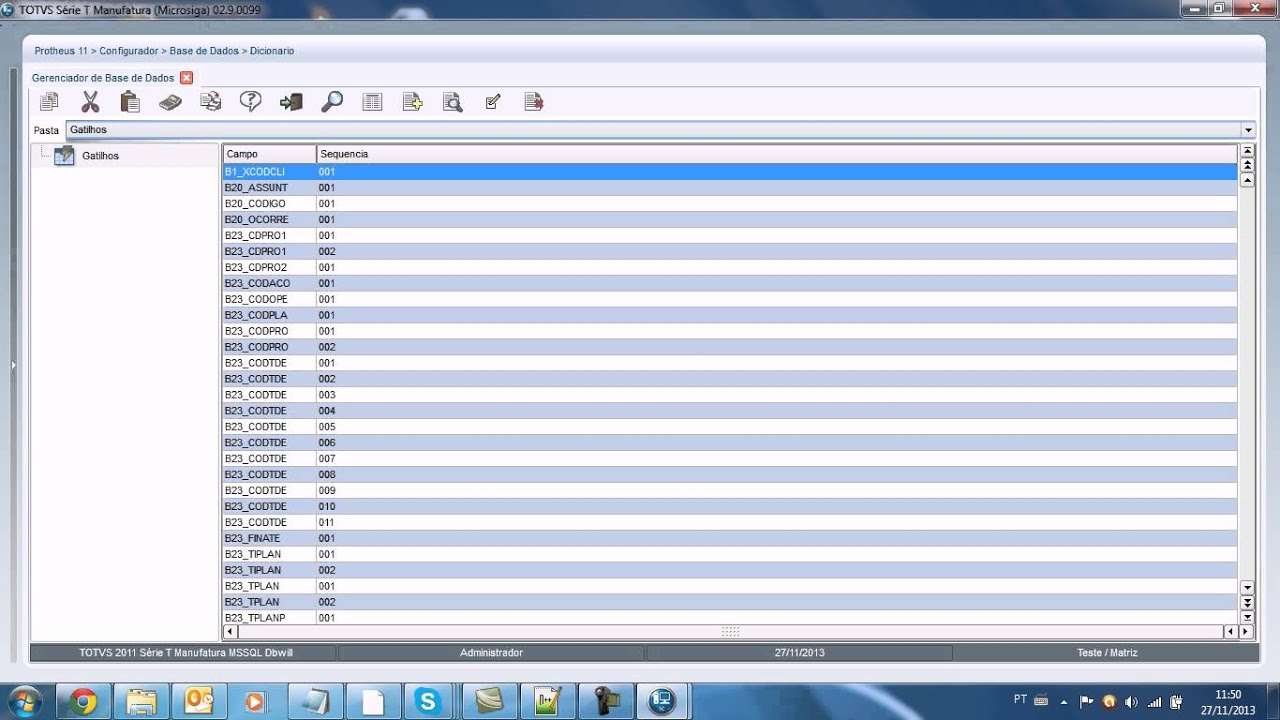Expand the collapsed left side panel handle
1280x720 pixels.
point(13,366)
